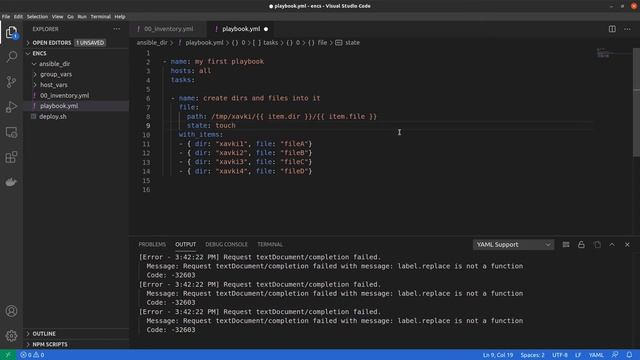The height and width of the screenshot is (360, 640).
Task: Open the View menu
Action: [58, 17]
